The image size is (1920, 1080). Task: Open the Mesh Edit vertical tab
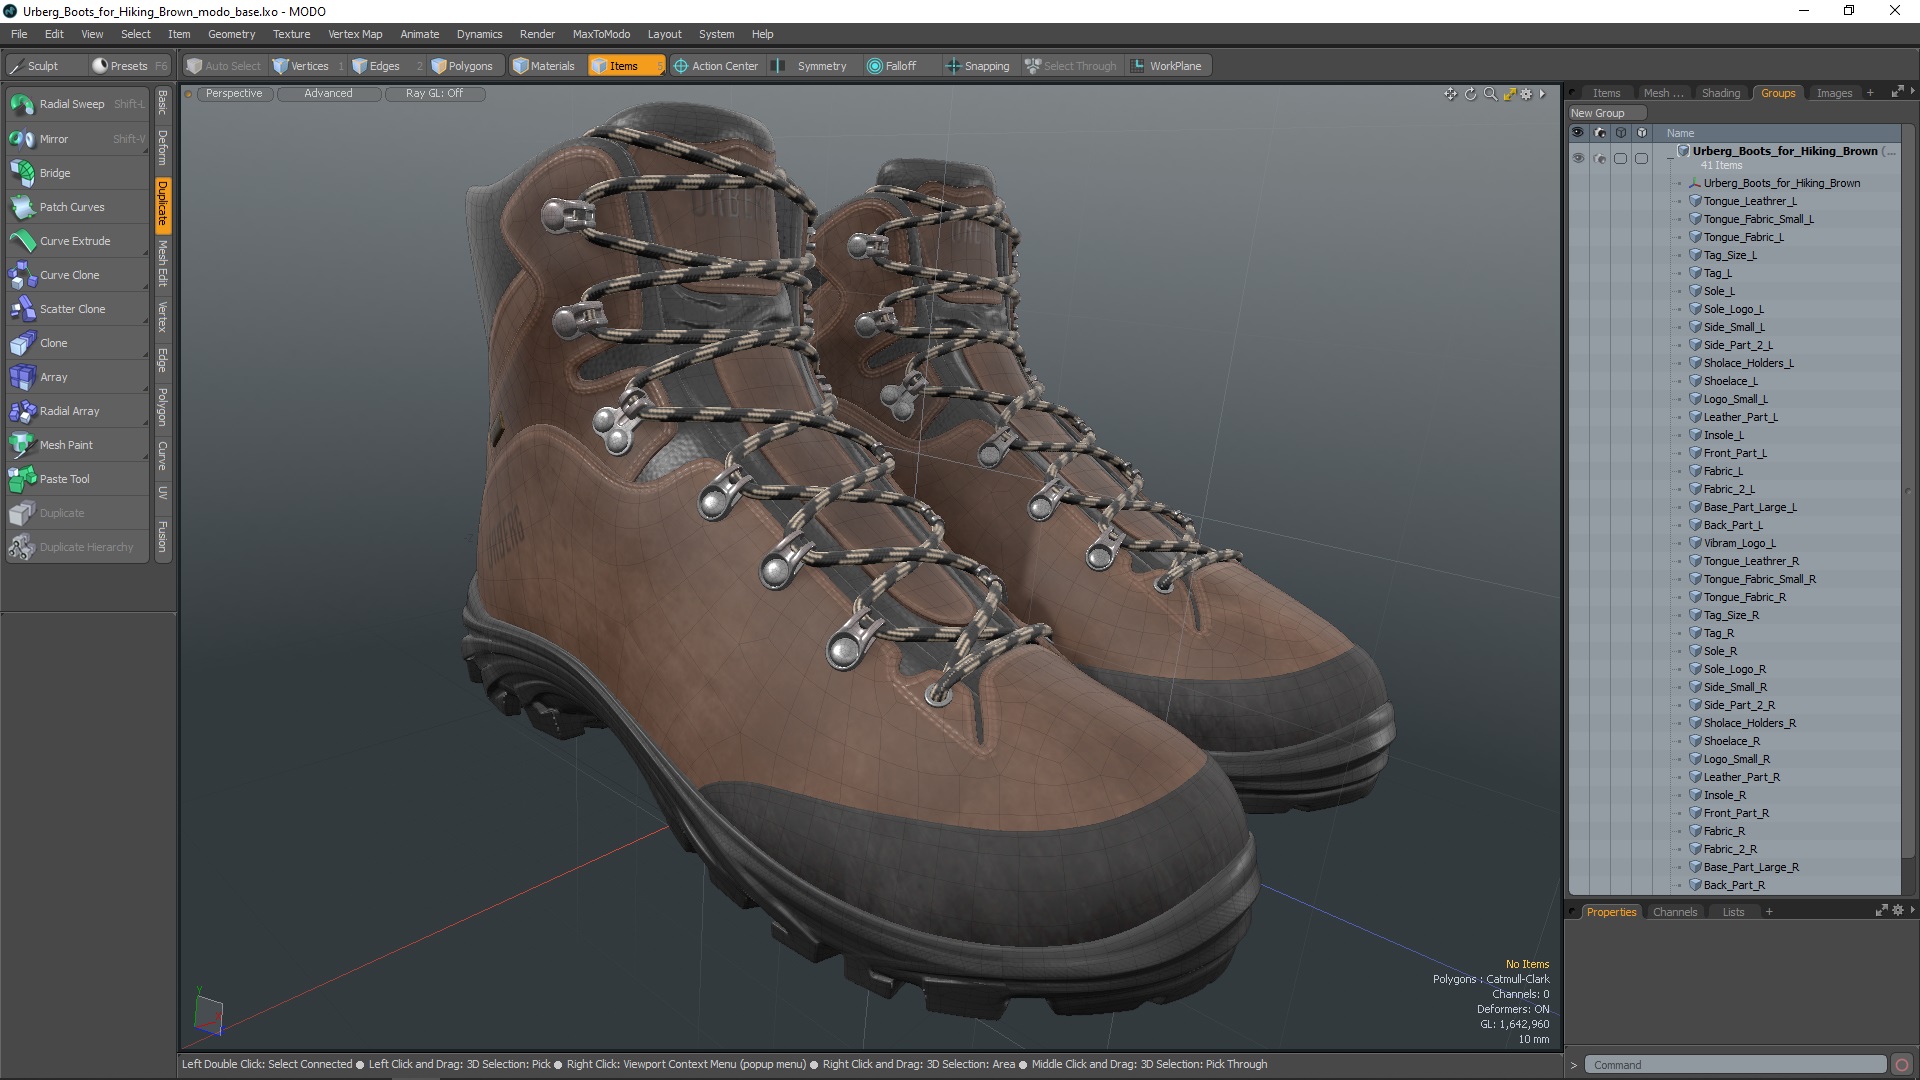[x=162, y=263]
